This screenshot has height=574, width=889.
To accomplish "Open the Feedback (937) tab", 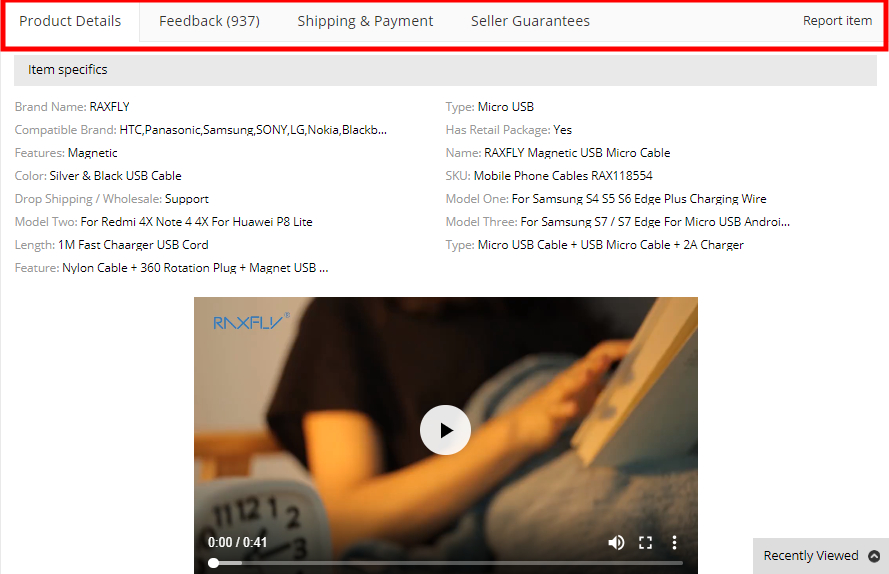I will coord(209,22).
